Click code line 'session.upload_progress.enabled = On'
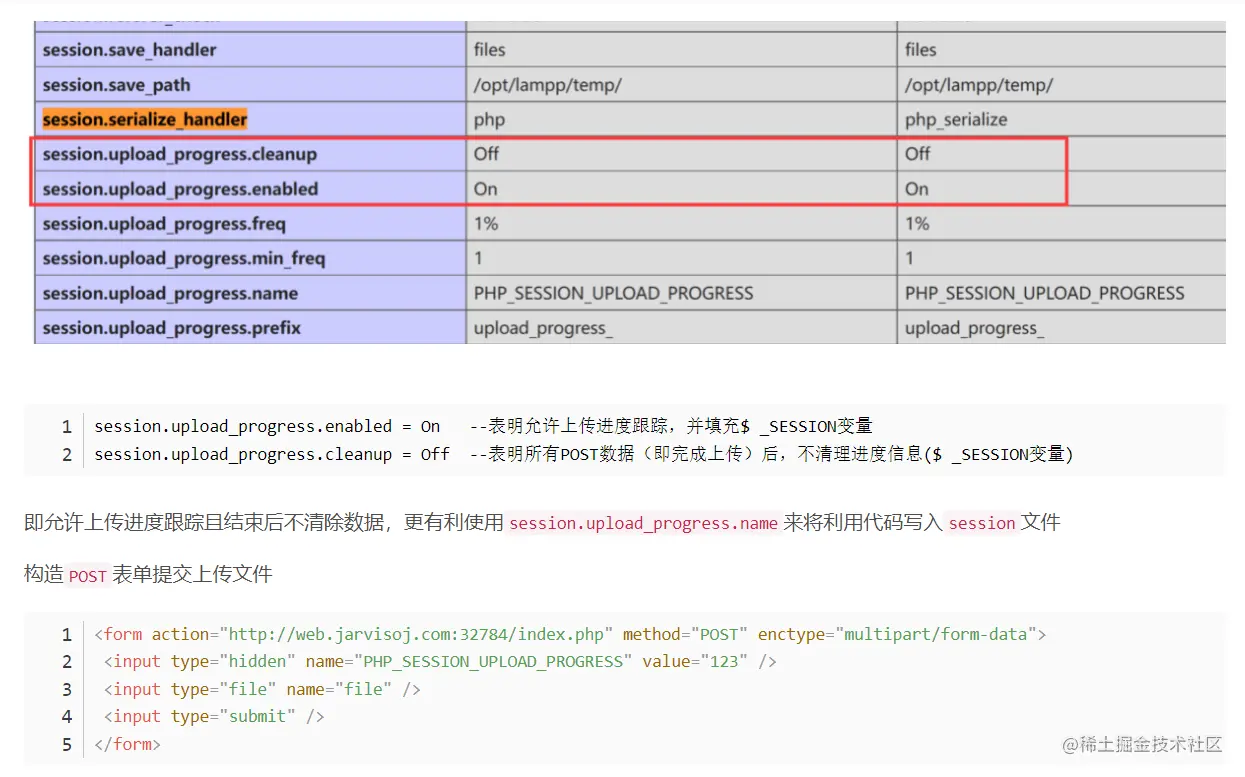 tap(267, 427)
